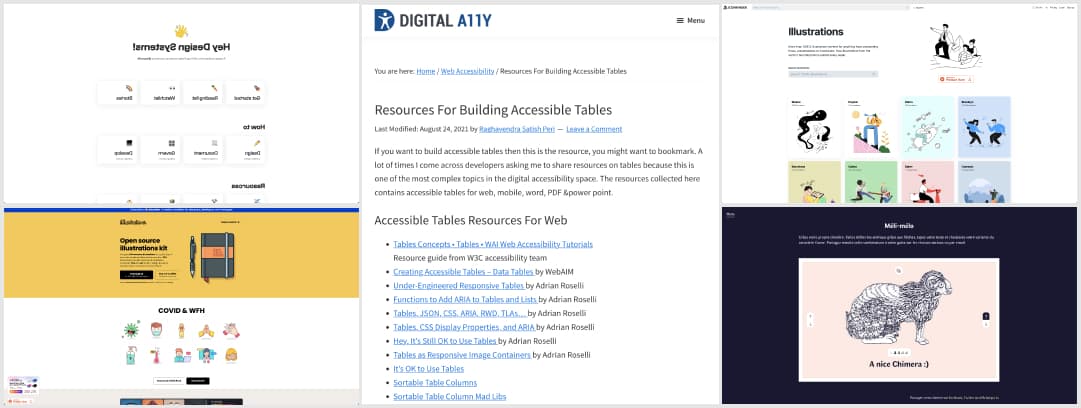Click the green coronavirus illustration icon
Image resolution: width=1081 pixels, height=408 pixels.
tap(131, 329)
